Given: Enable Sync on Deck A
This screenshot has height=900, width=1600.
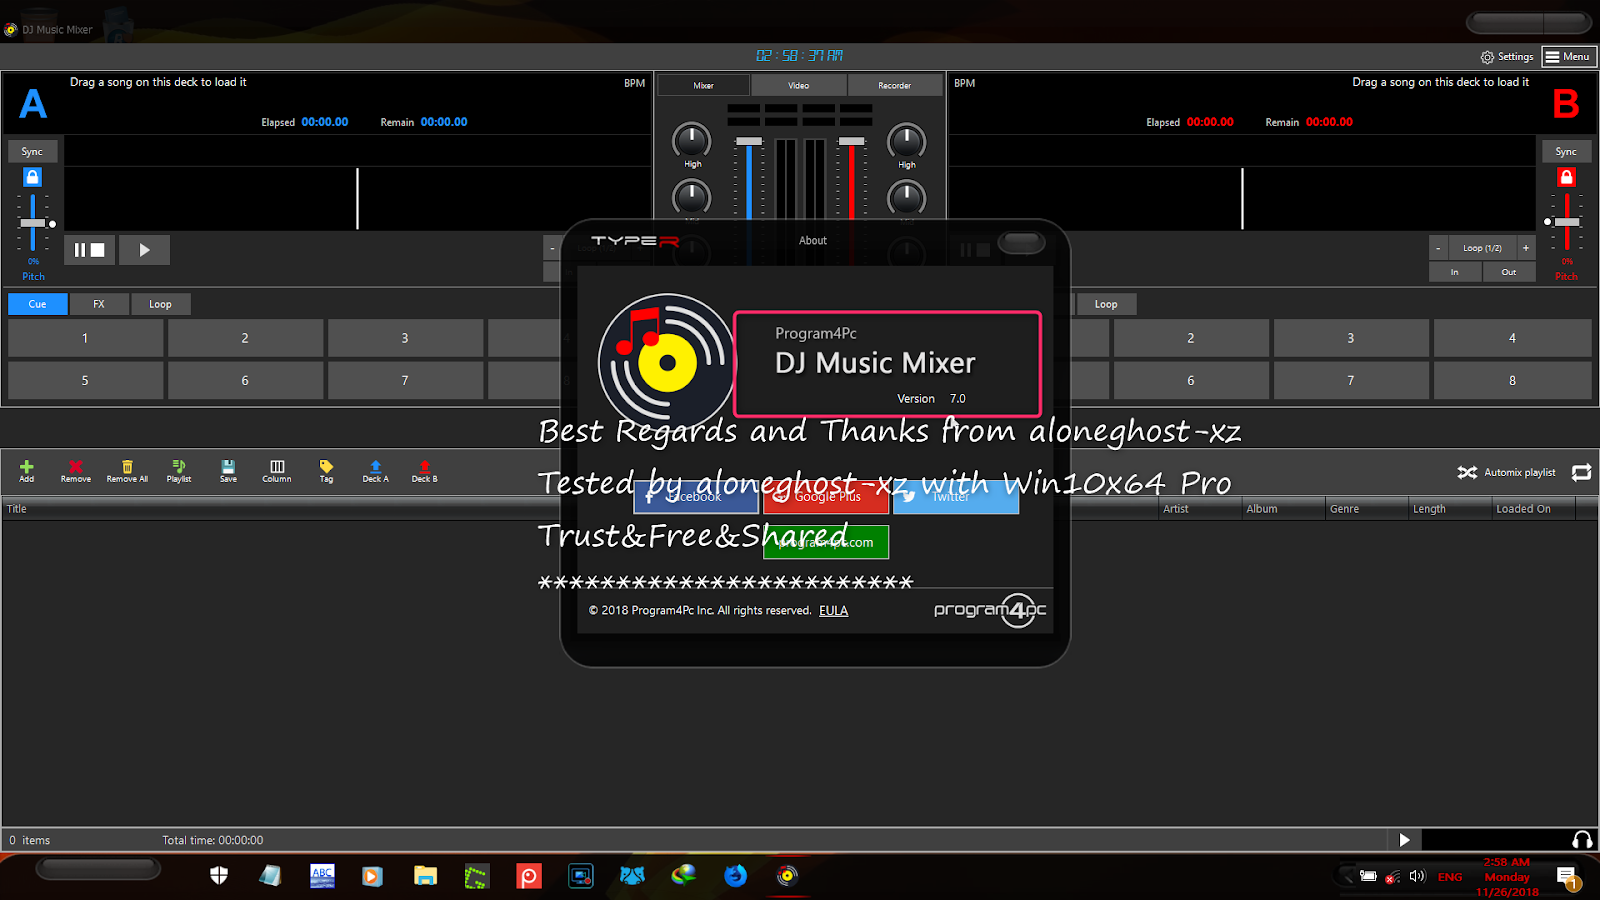Looking at the screenshot, I should (32, 150).
